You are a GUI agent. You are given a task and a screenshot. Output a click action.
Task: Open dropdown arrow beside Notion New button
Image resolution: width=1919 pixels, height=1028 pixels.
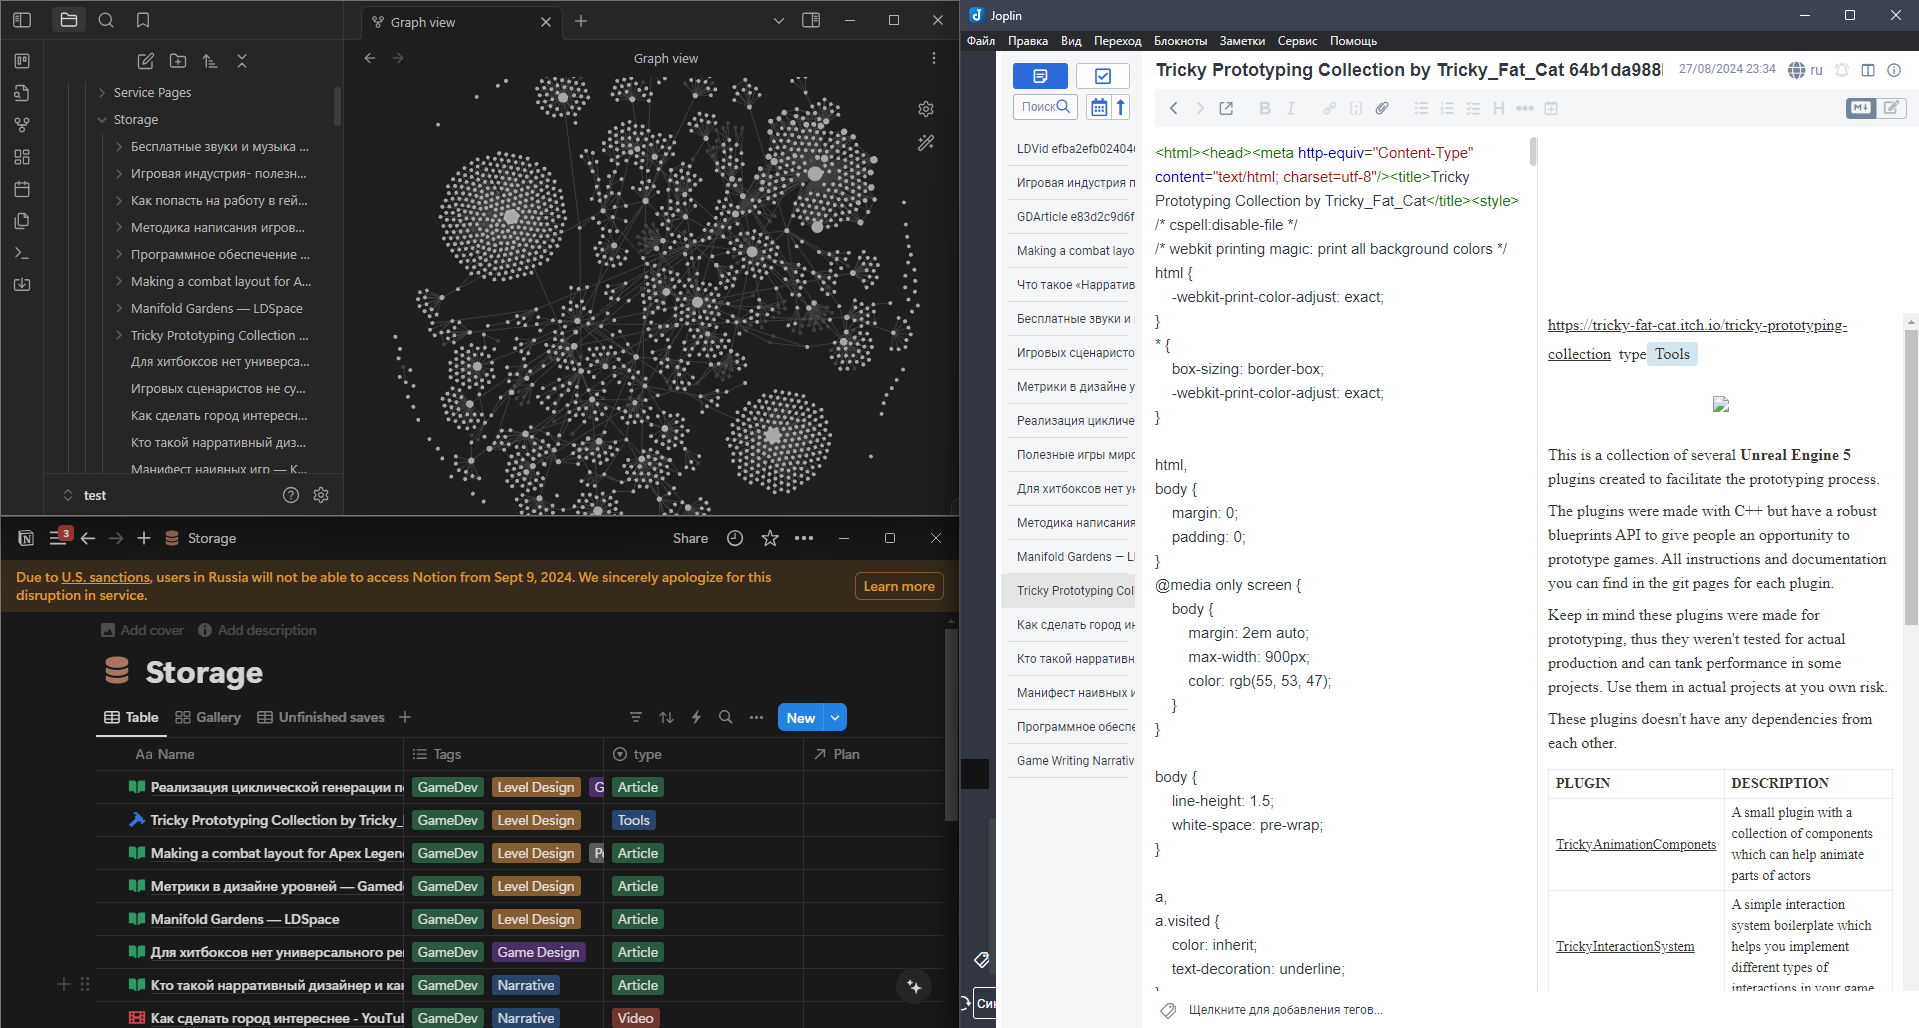pyautogui.click(x=835, y=718)
